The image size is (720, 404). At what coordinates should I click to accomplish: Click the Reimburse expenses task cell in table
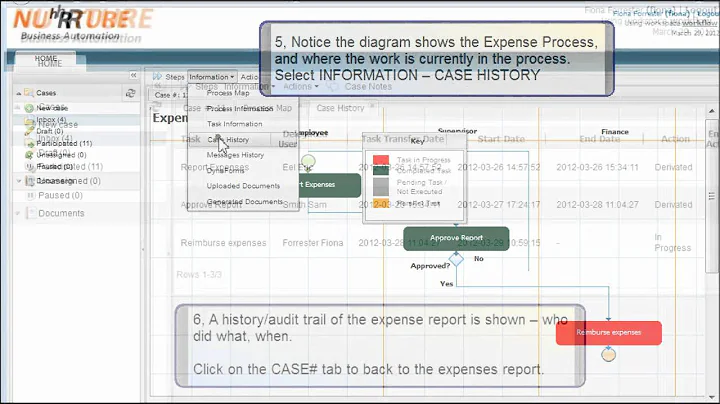click(223, 243)
